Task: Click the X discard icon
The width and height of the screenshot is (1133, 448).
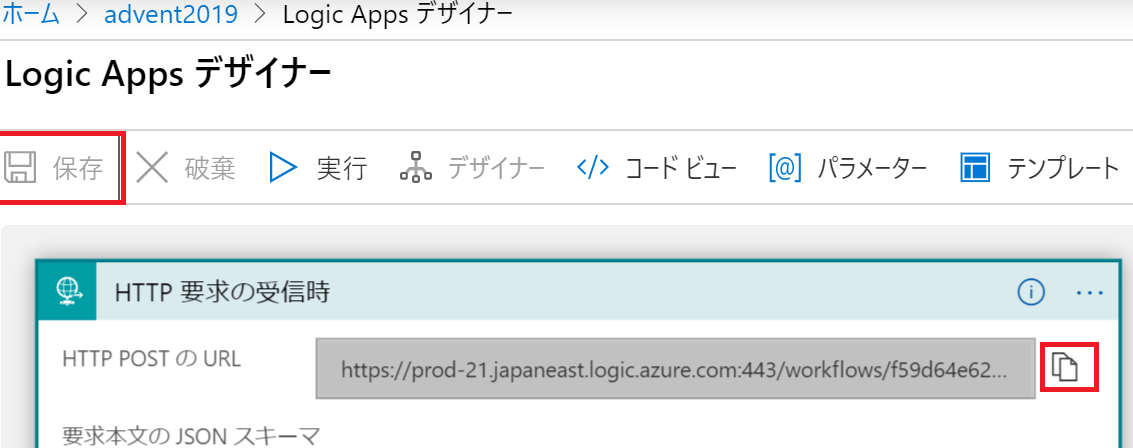Action: (x=152, y=168)
